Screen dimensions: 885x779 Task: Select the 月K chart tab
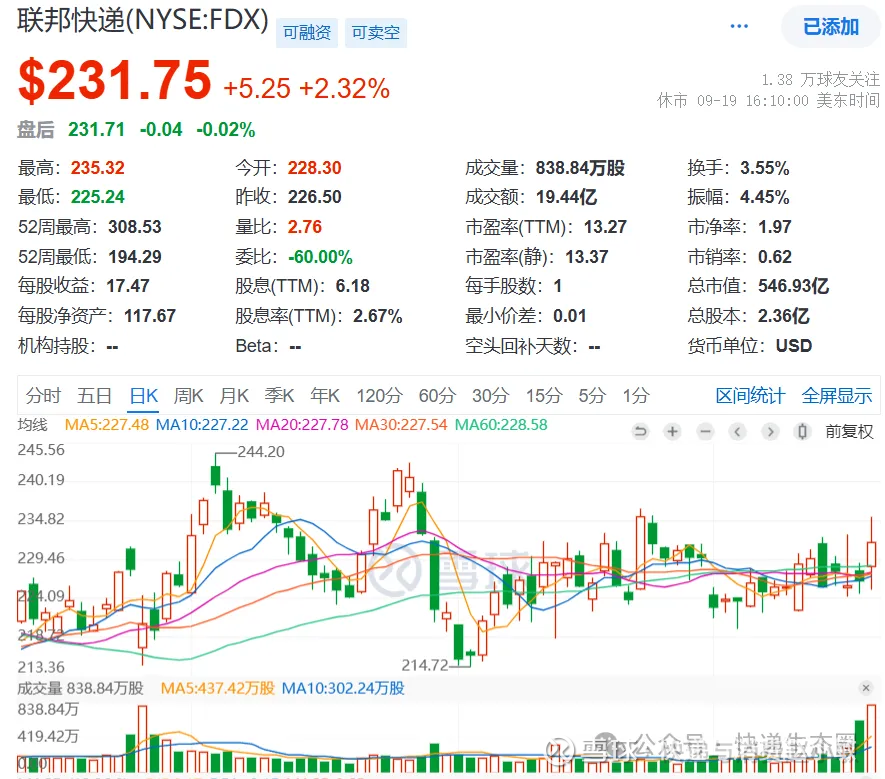(234, 396)
